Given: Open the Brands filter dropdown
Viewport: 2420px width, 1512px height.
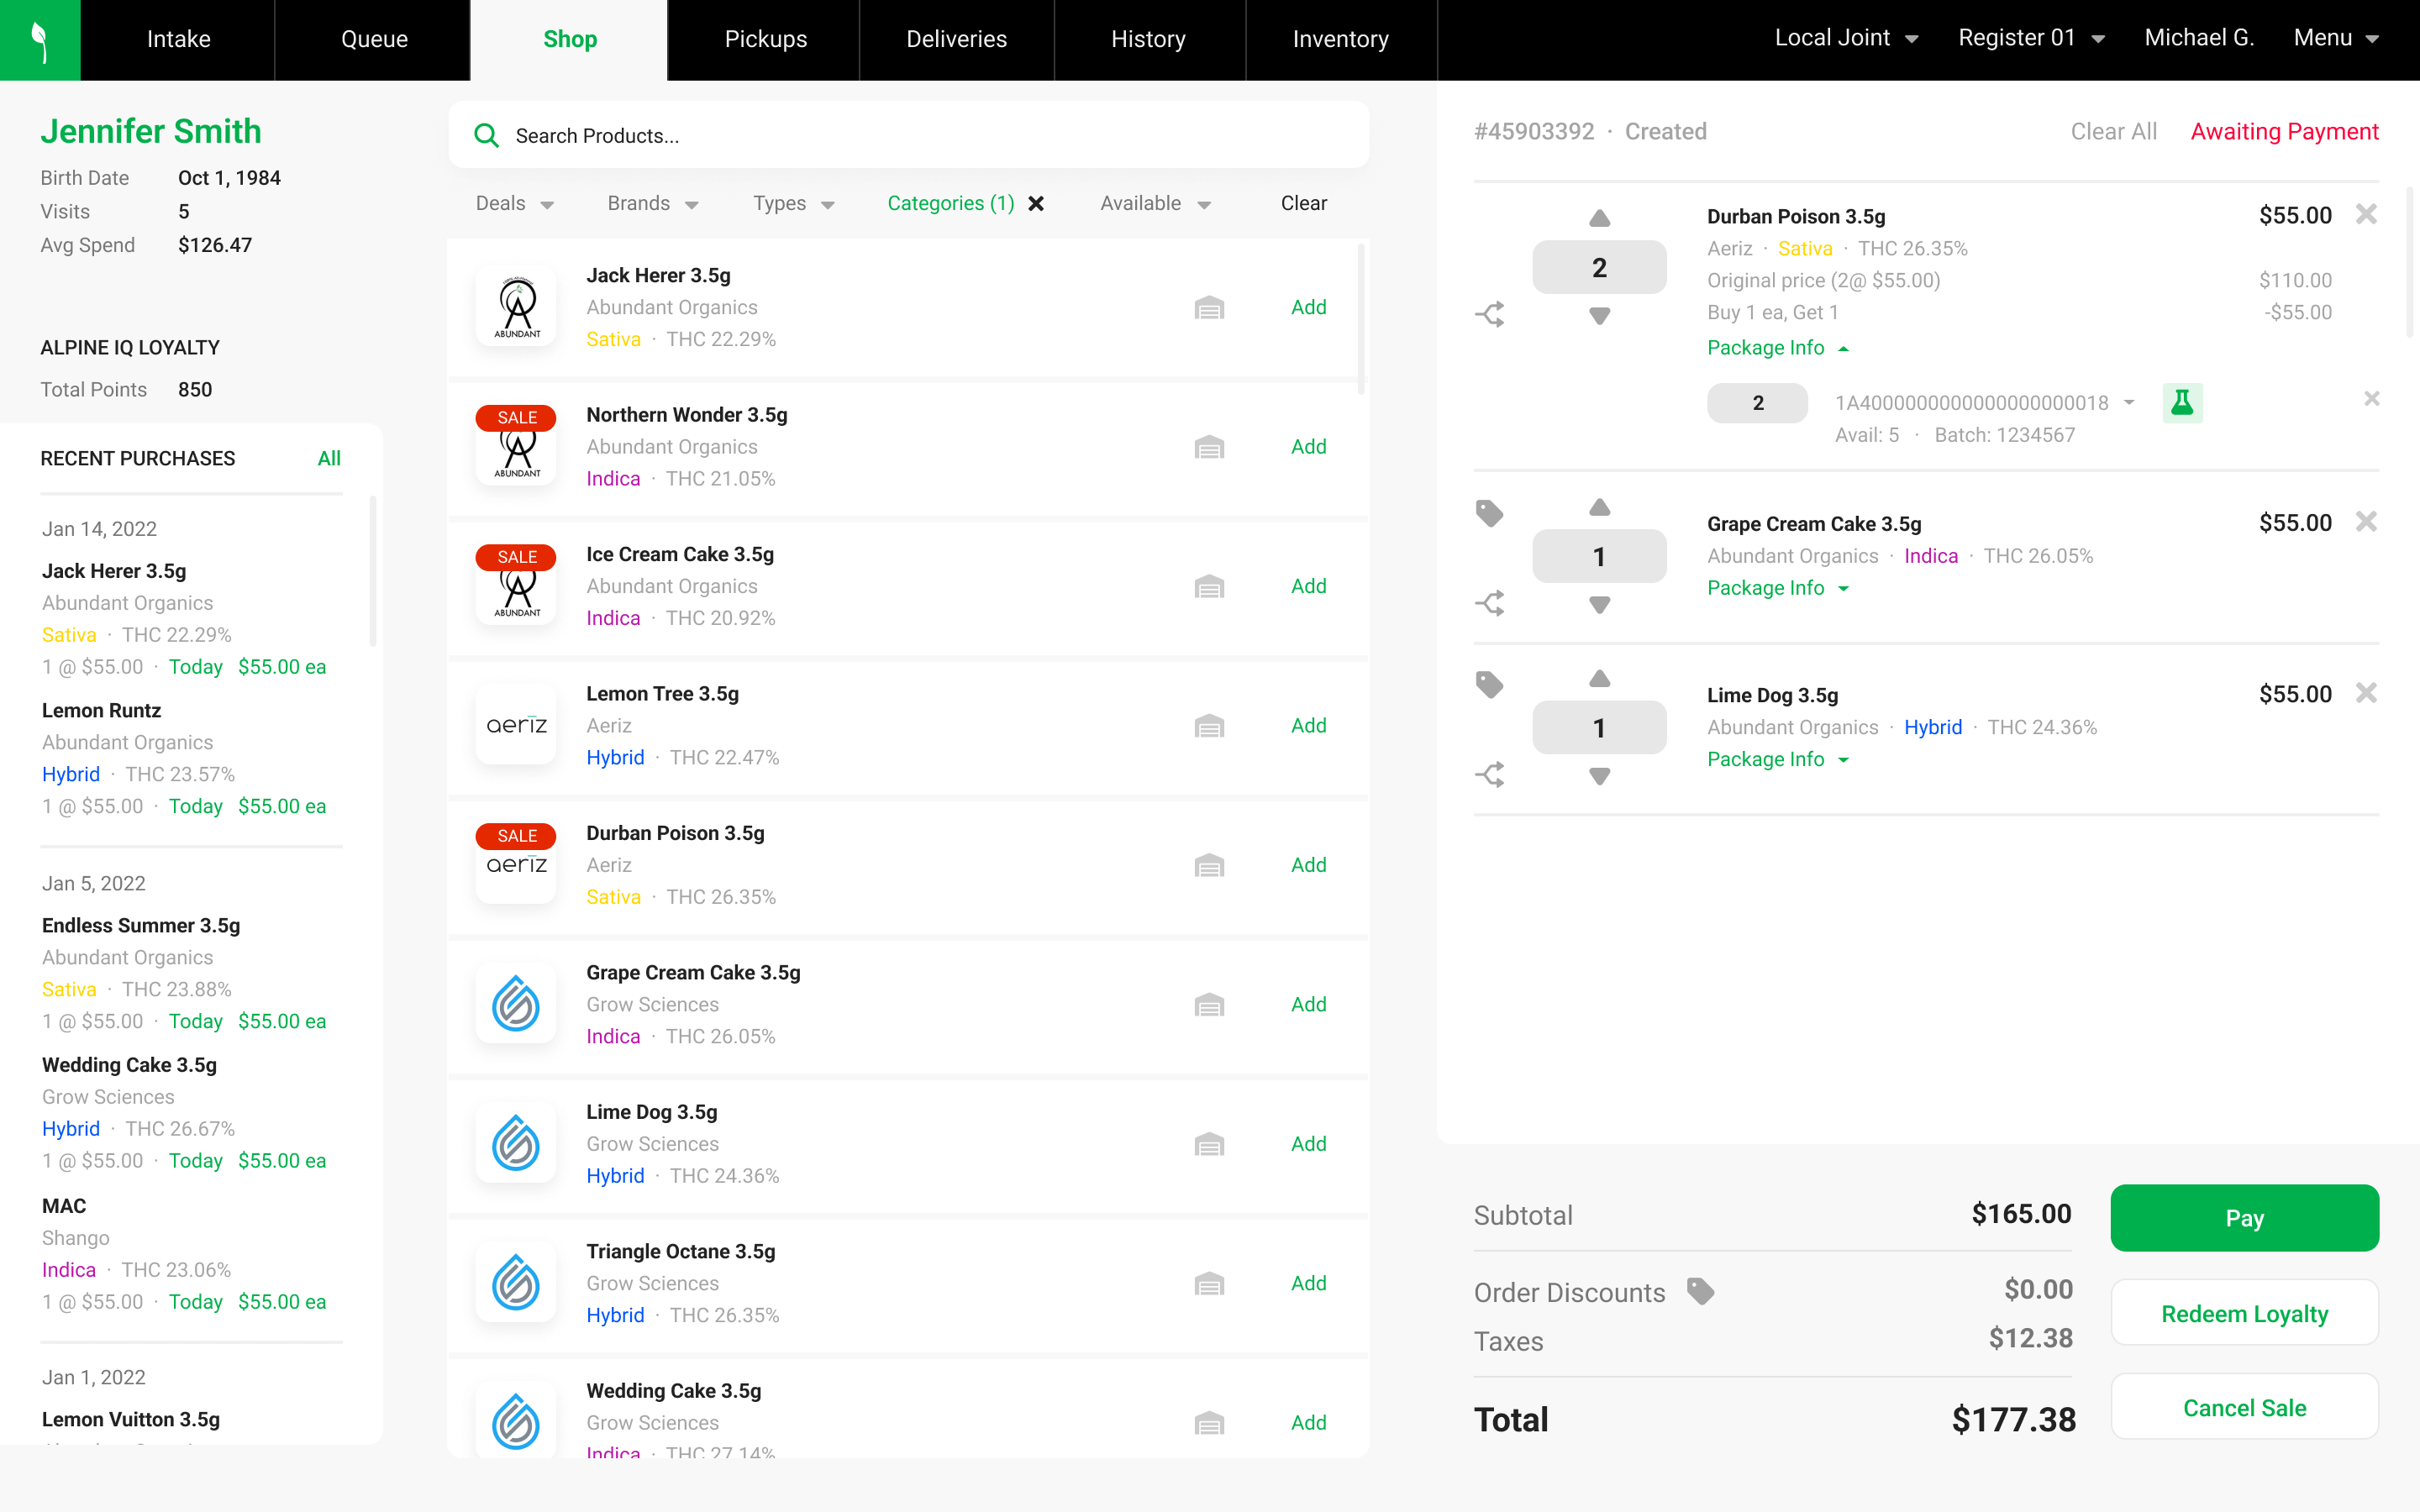Looking at the screenshot, I should (x=652, y=204).
